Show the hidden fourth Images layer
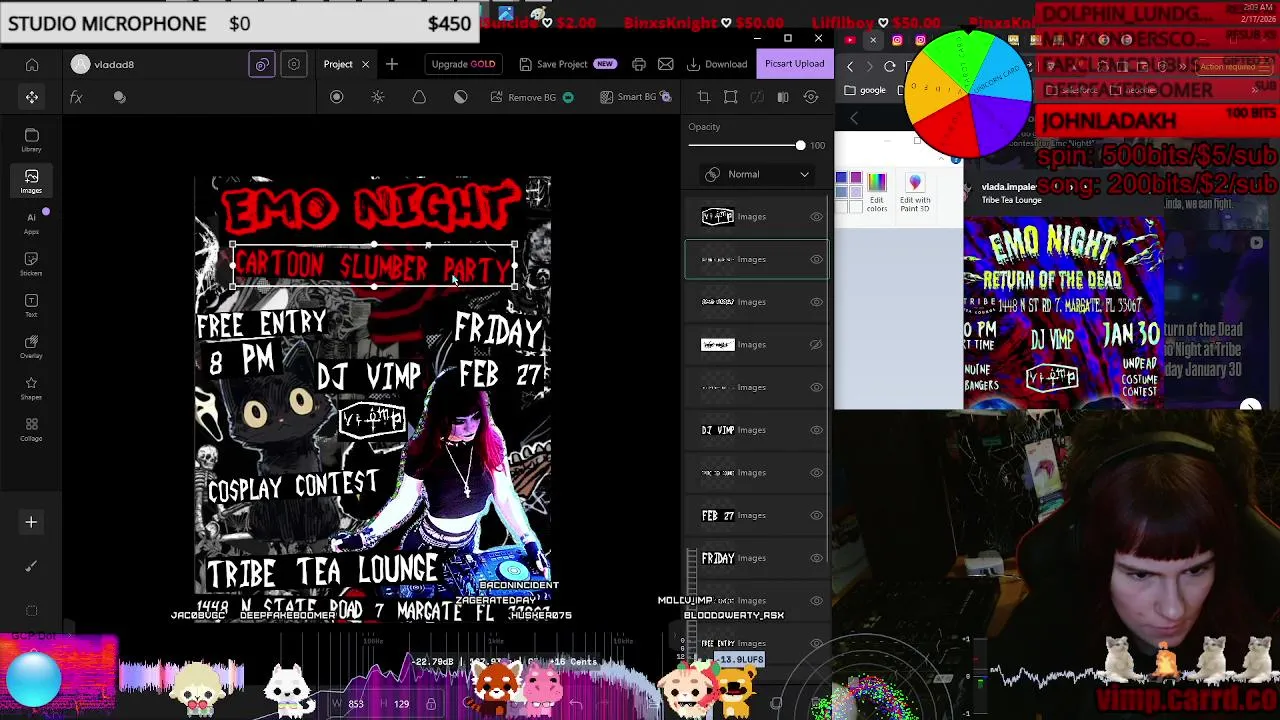This screenshot has width=1280, height=720. tap(816, 345)
